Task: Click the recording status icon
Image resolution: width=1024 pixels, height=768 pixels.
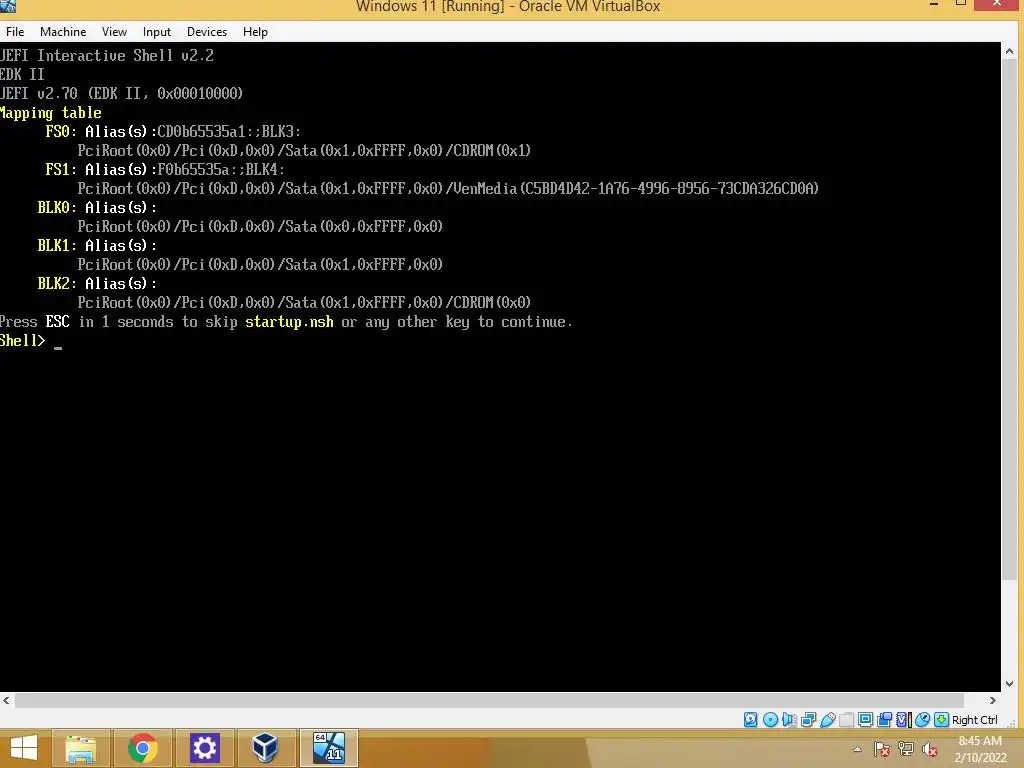Action: pyautogui.click(x=885, y=720)
